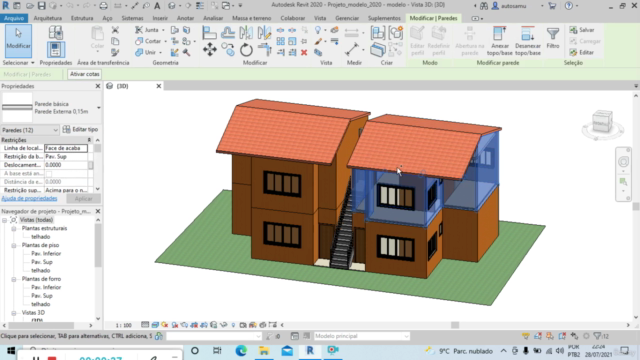Click the Salvar selection button

point(582,30)
